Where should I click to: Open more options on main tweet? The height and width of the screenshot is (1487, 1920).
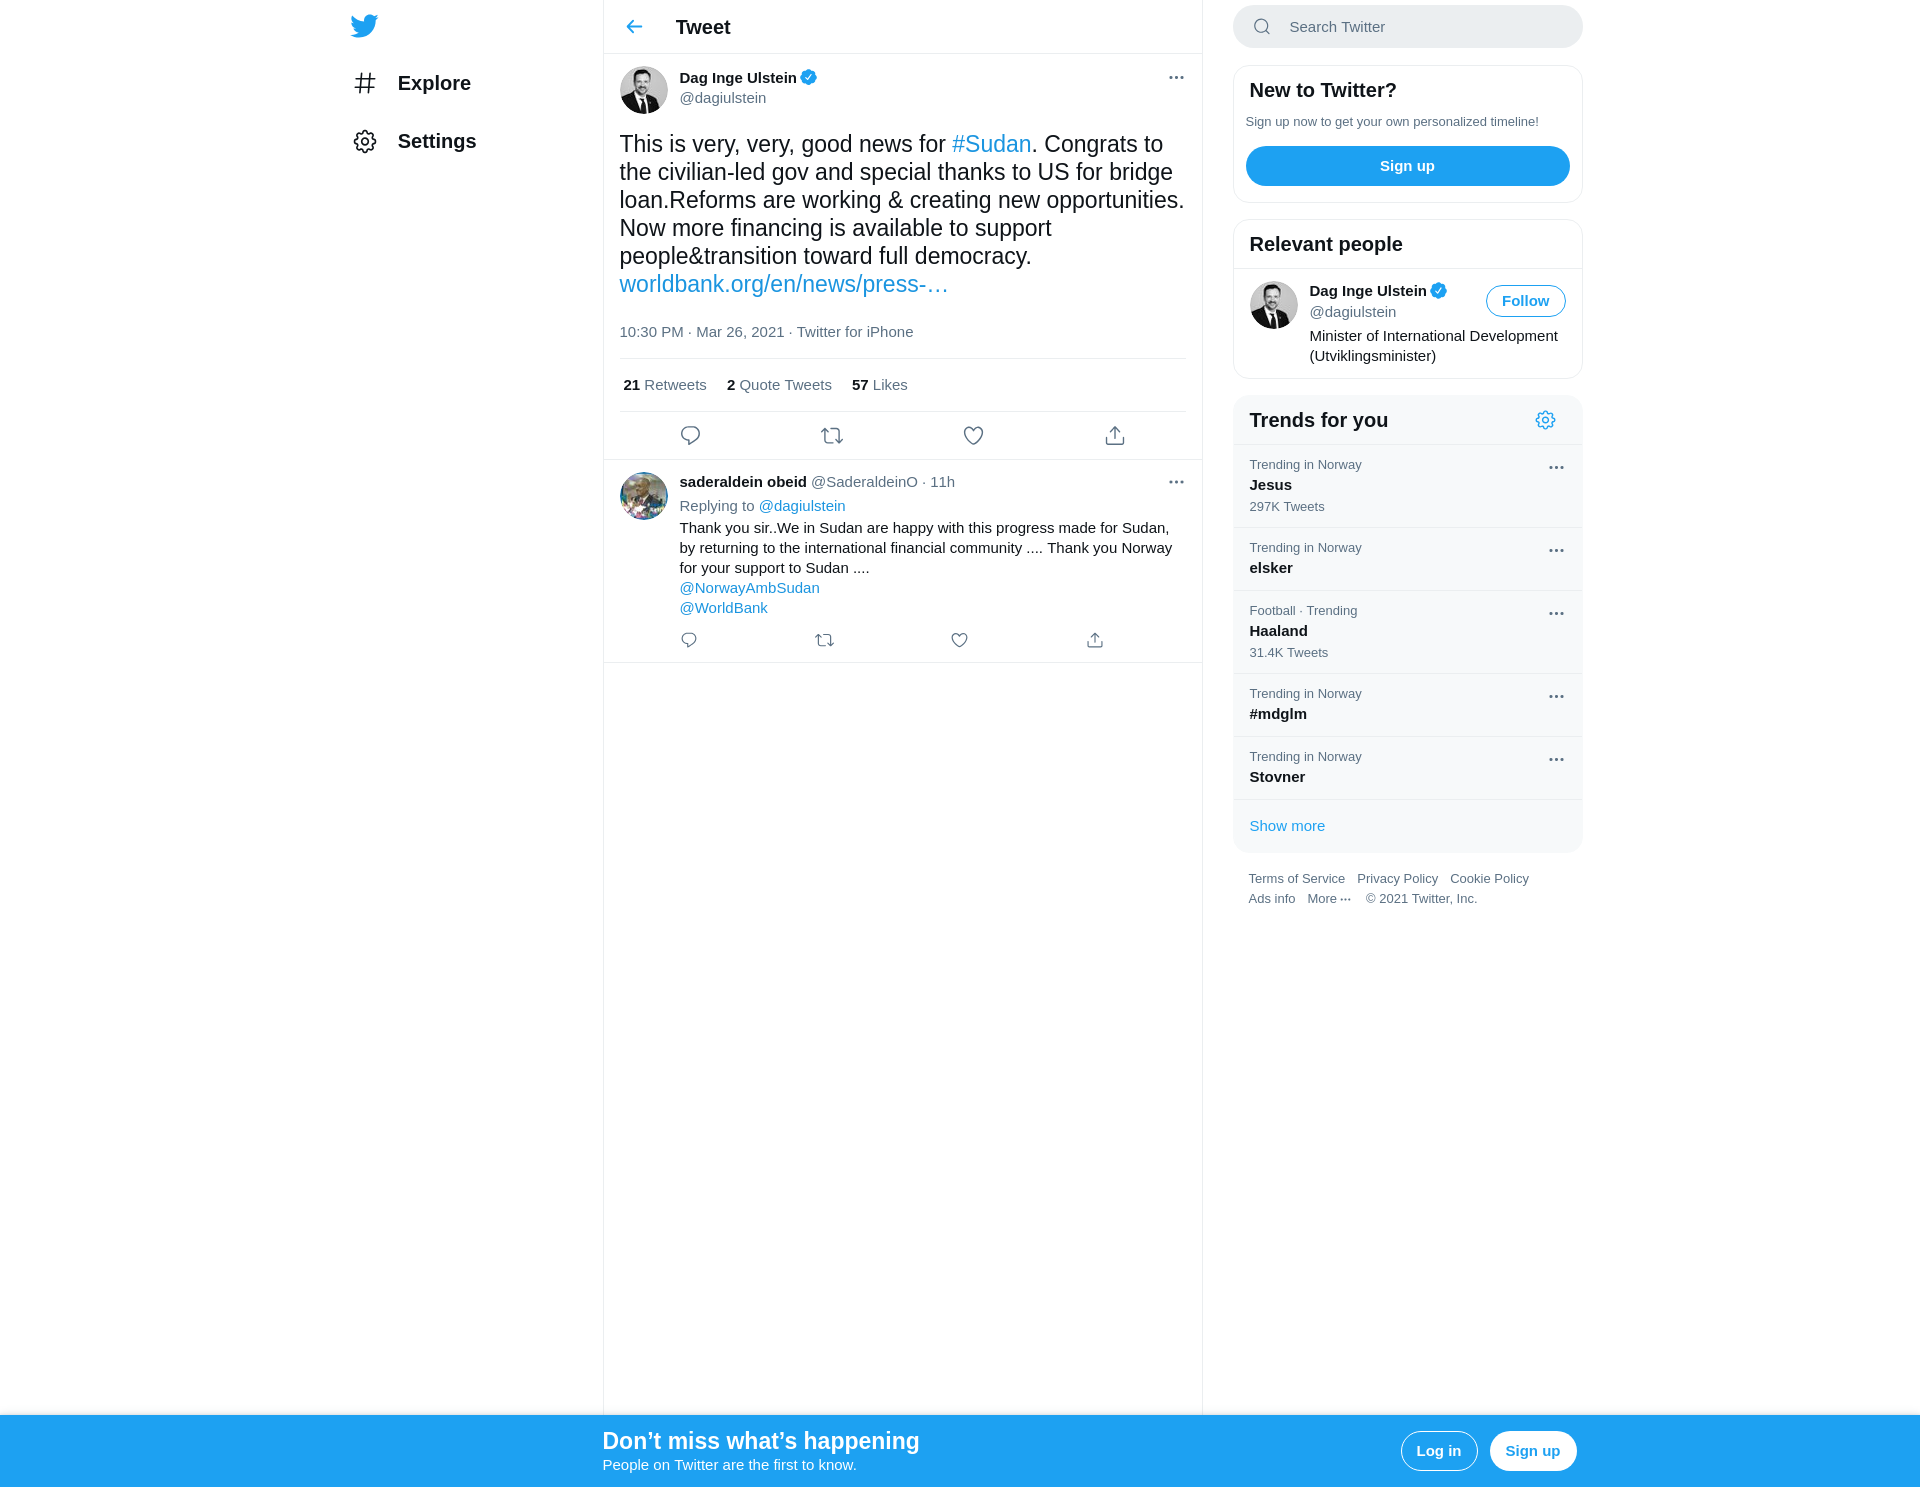pos(1176,78)
